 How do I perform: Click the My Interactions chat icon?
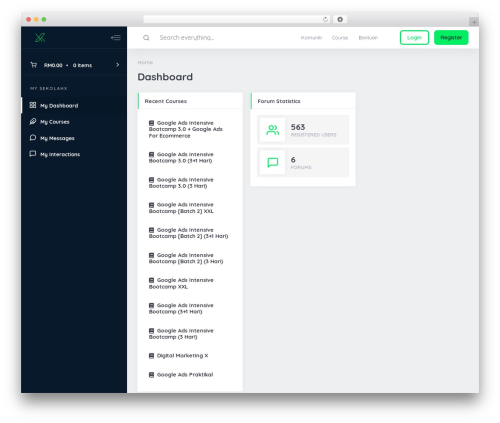pos(33,154)
